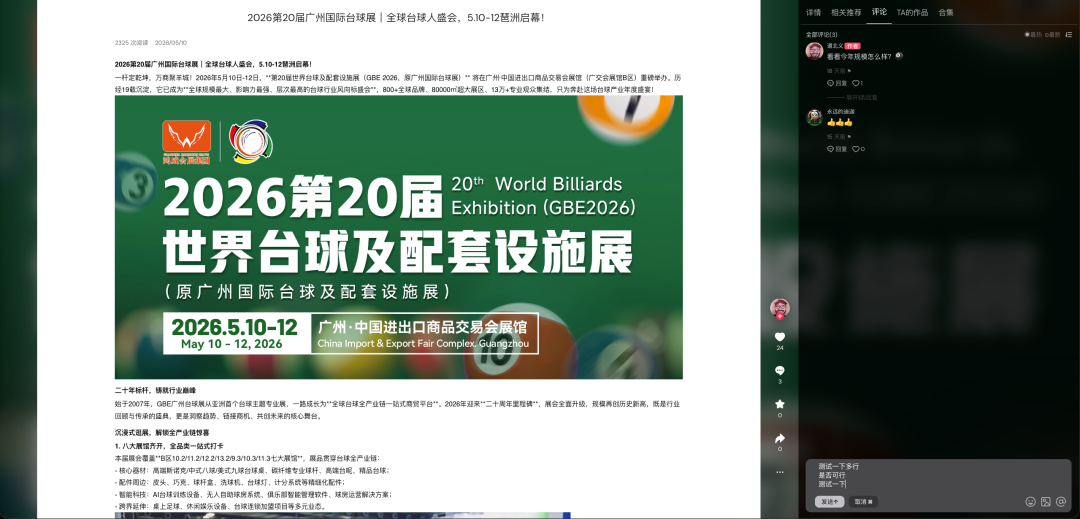Open the first commenter's avatar (author)
The height and width of the screenshot is (519, 1080).
(814, 51)
